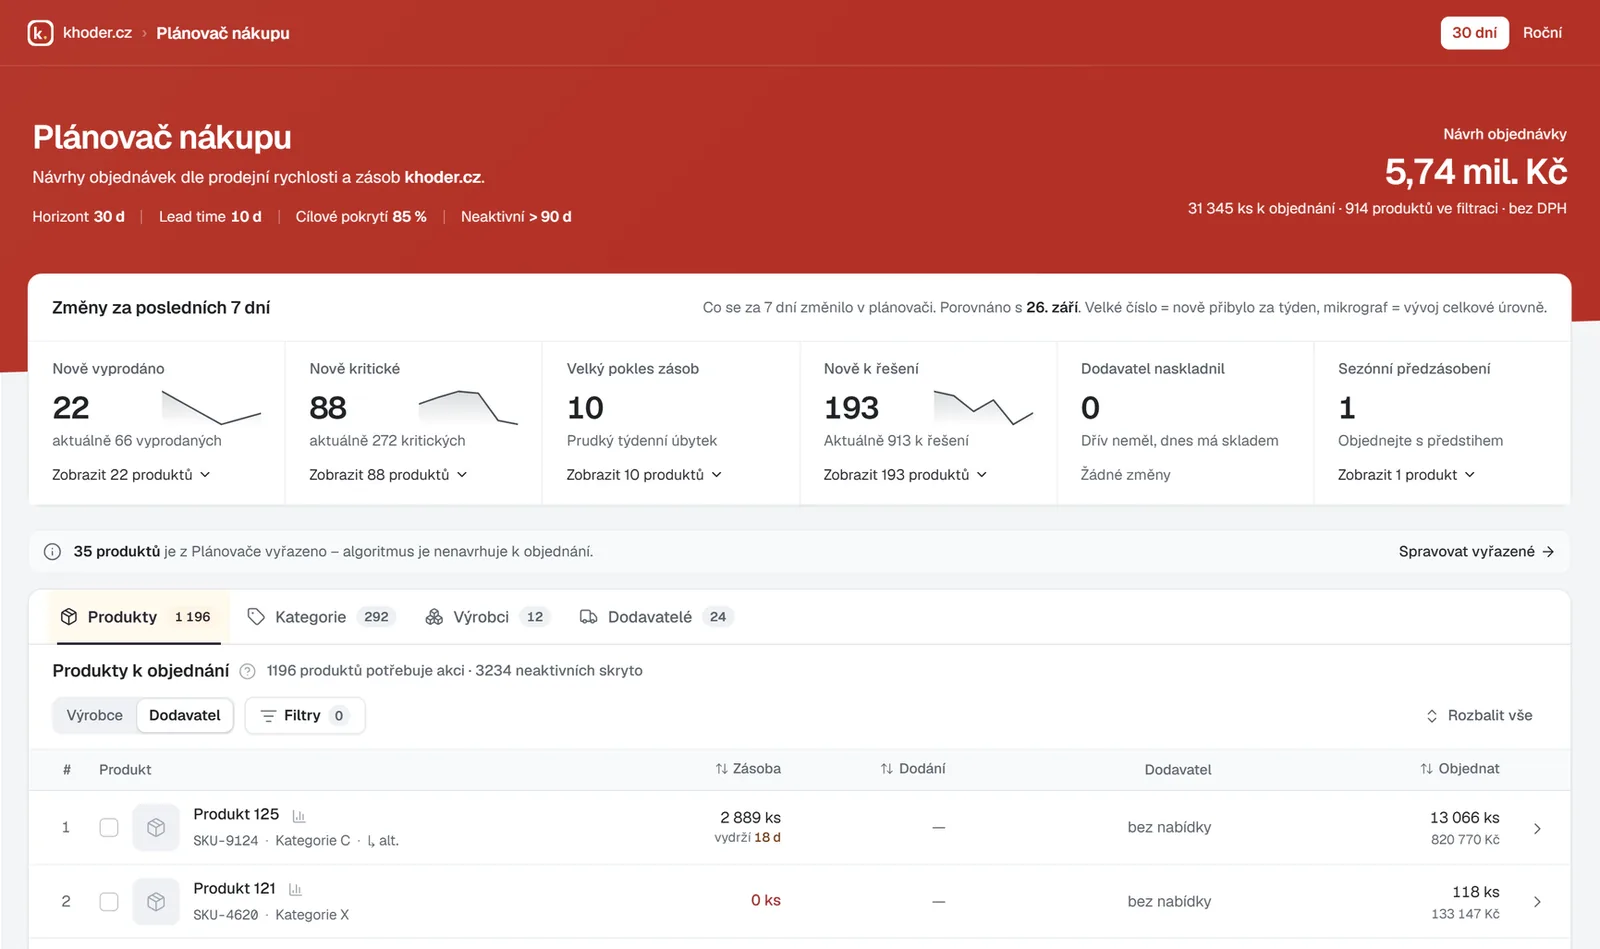The width and height of the screenshot is (1600, 949).
Task: Open the Produkt 121 chart icon
Action: [x=295, y=889]
